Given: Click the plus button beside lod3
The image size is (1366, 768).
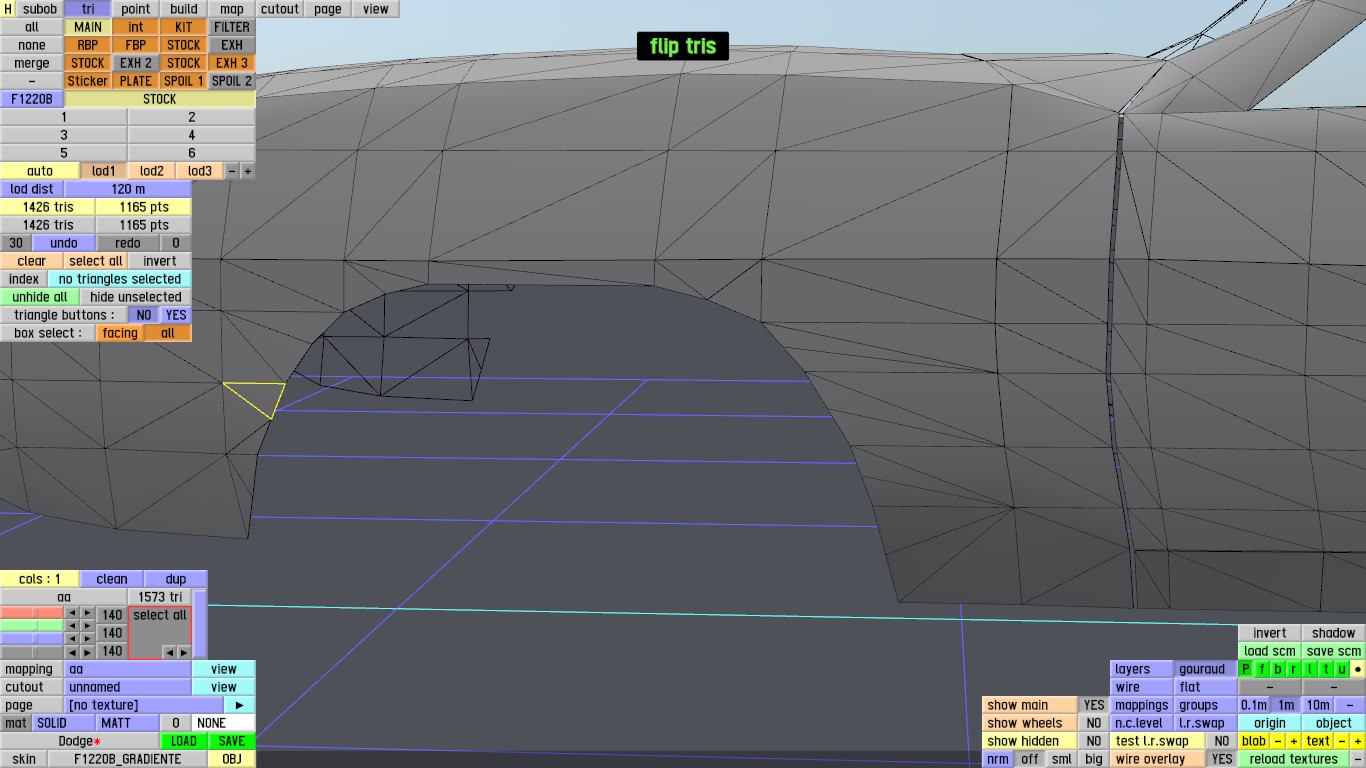Looking at the screenshot, I should coord(248,171).
